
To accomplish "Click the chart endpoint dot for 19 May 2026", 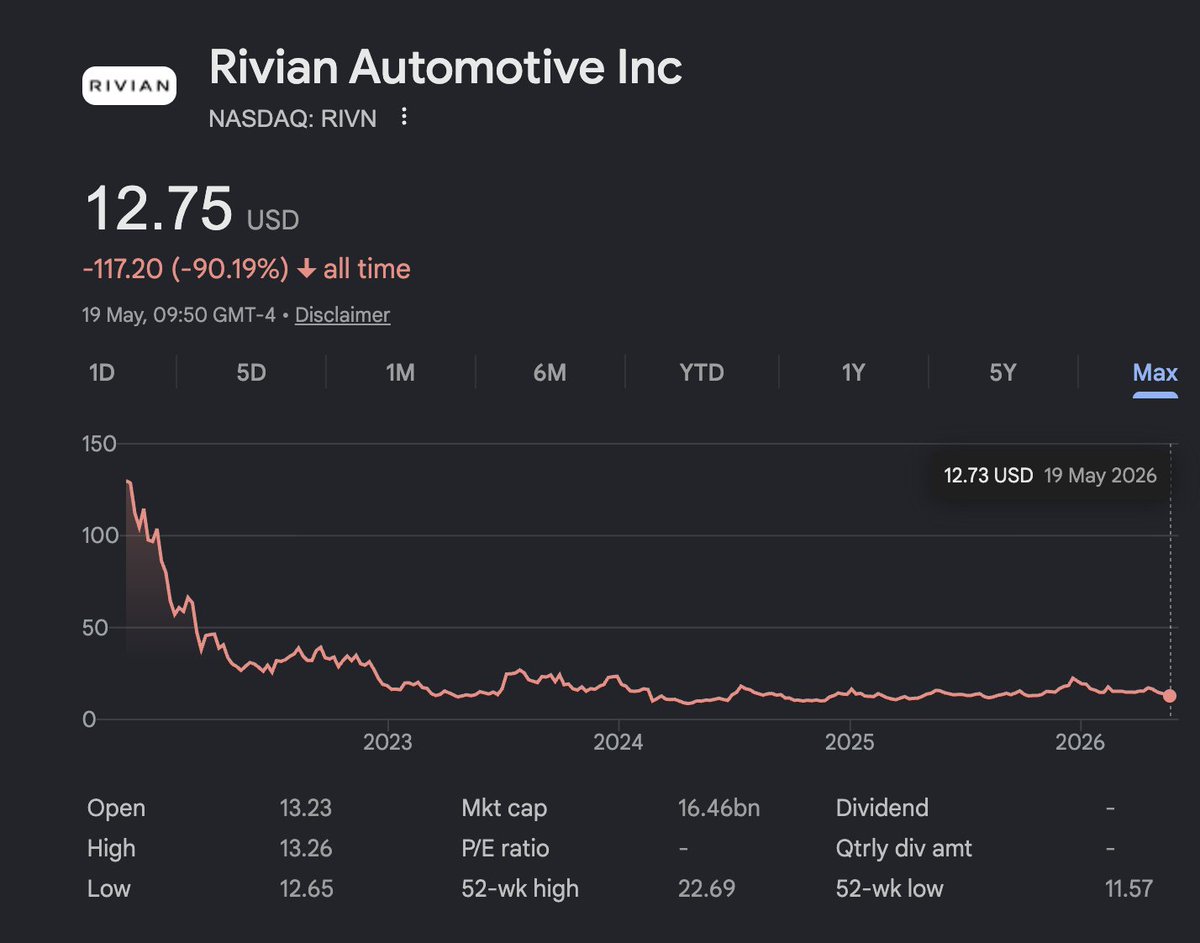I will (x=1170, y=696).
